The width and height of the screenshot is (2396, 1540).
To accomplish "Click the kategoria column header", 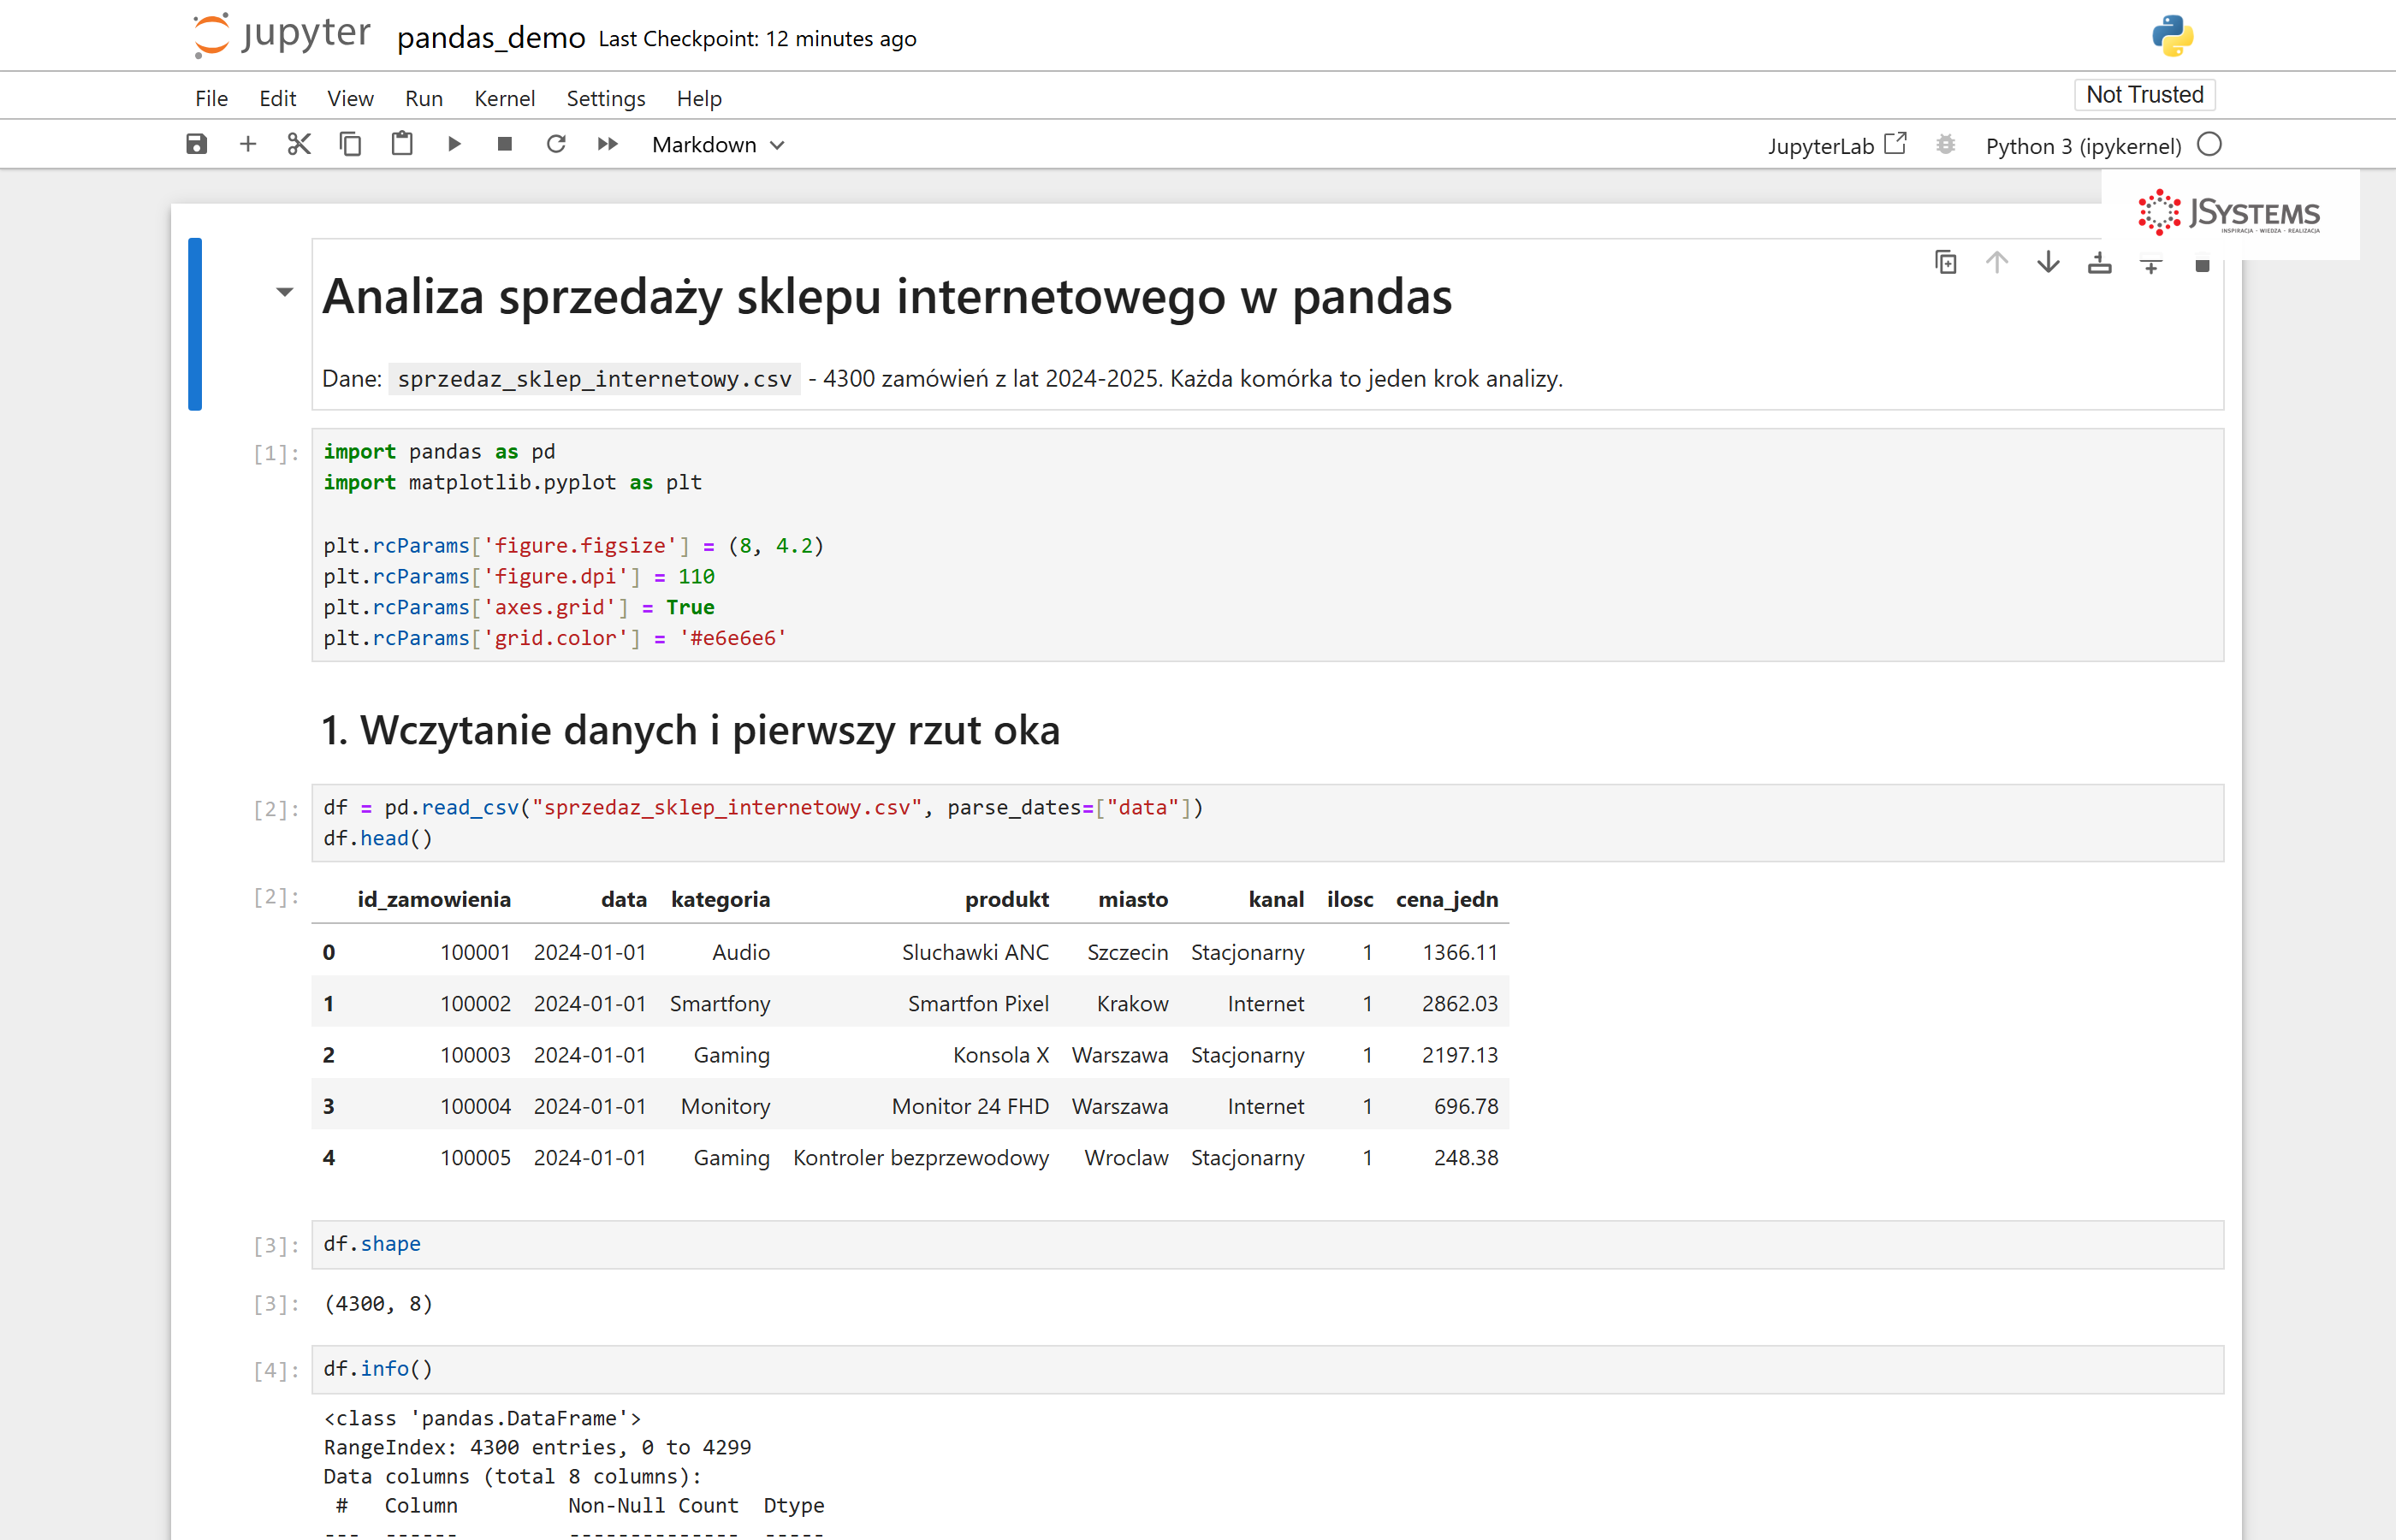I will click(720, 899).
